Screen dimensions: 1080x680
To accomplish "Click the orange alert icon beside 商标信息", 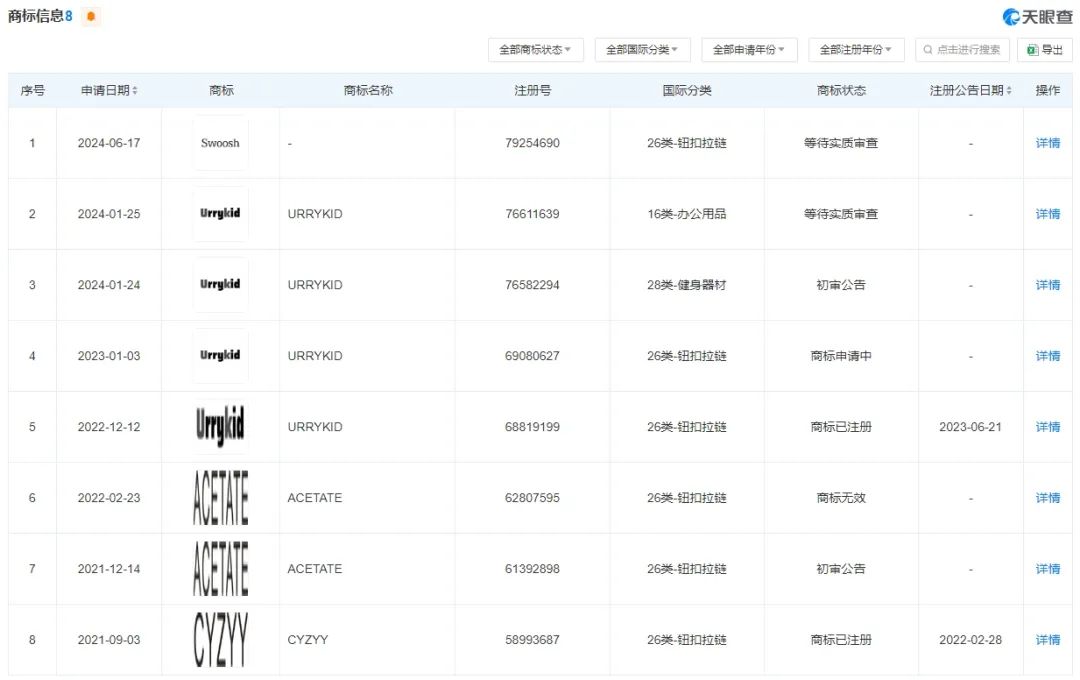I will [91, 16].
